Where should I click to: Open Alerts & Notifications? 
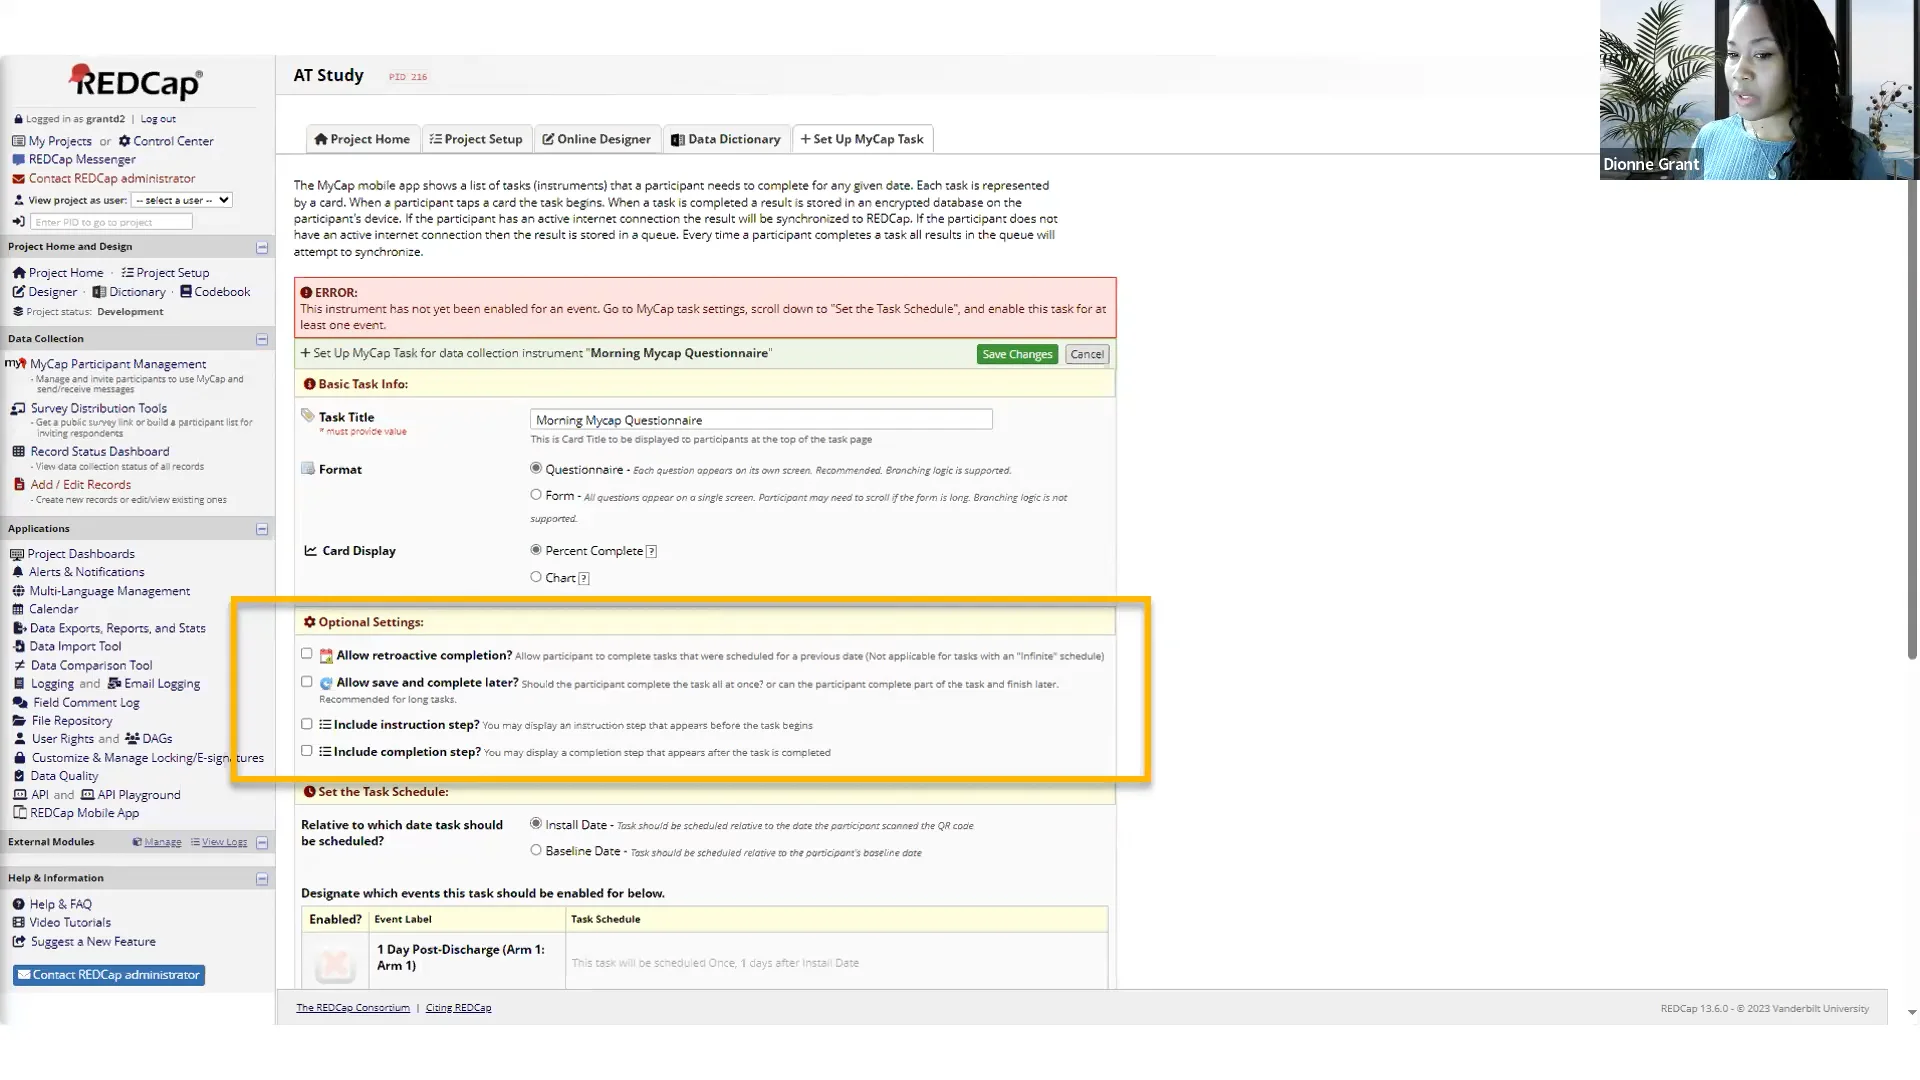(x=87, y=572)
